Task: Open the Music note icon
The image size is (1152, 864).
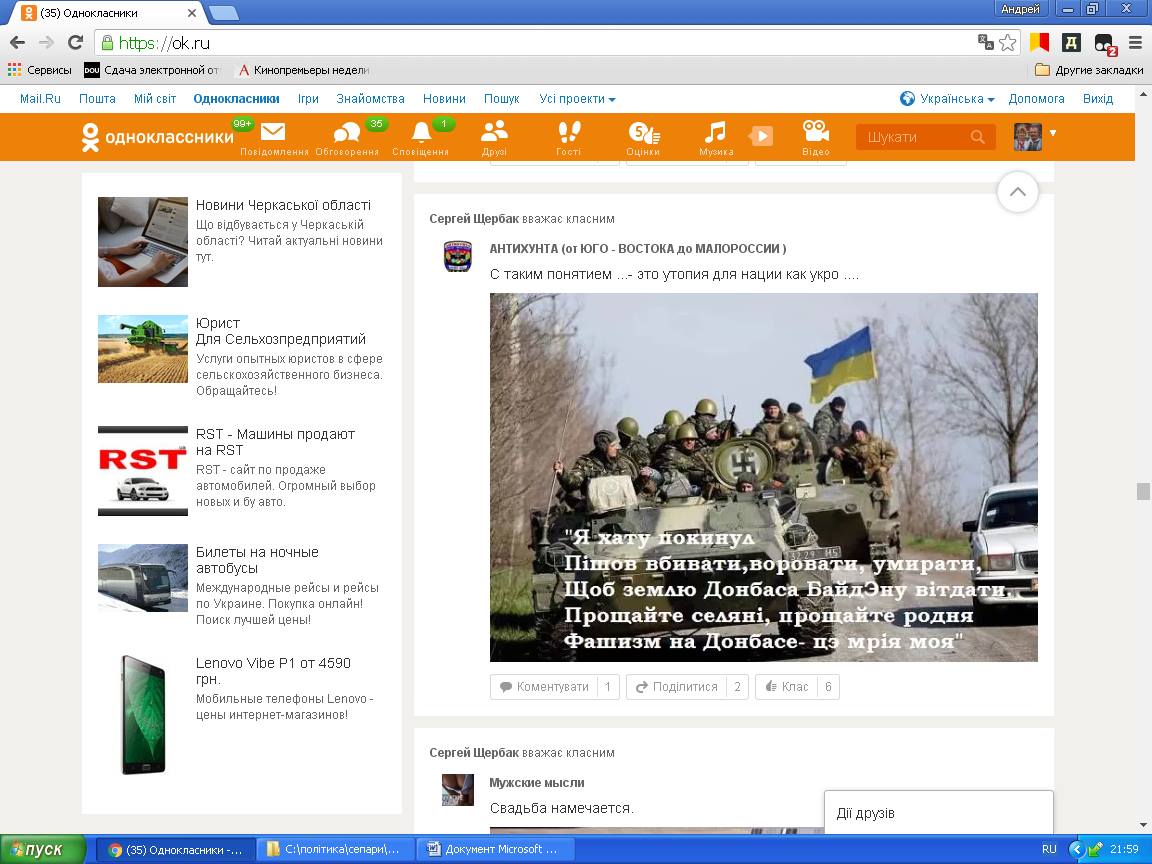Action: (x=715, y=133)
